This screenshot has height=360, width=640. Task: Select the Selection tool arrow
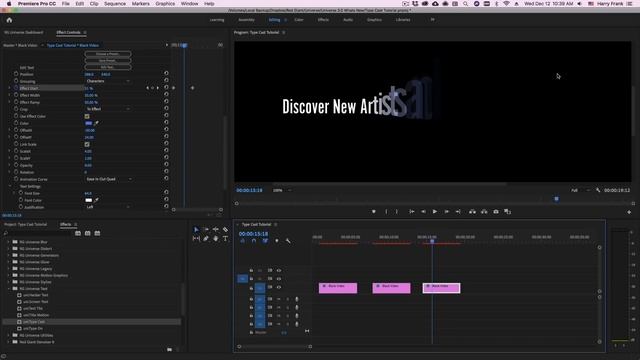click(x=196, y=229)
